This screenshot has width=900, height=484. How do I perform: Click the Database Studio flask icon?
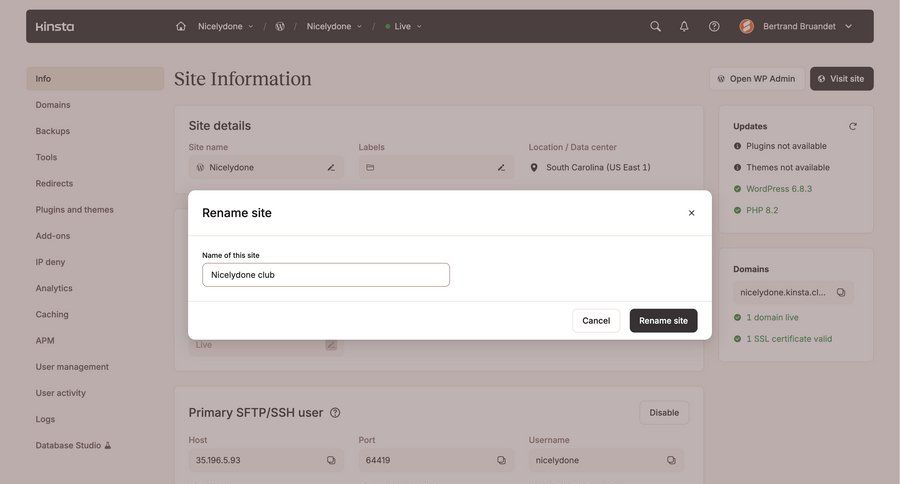tap(107, 446)
